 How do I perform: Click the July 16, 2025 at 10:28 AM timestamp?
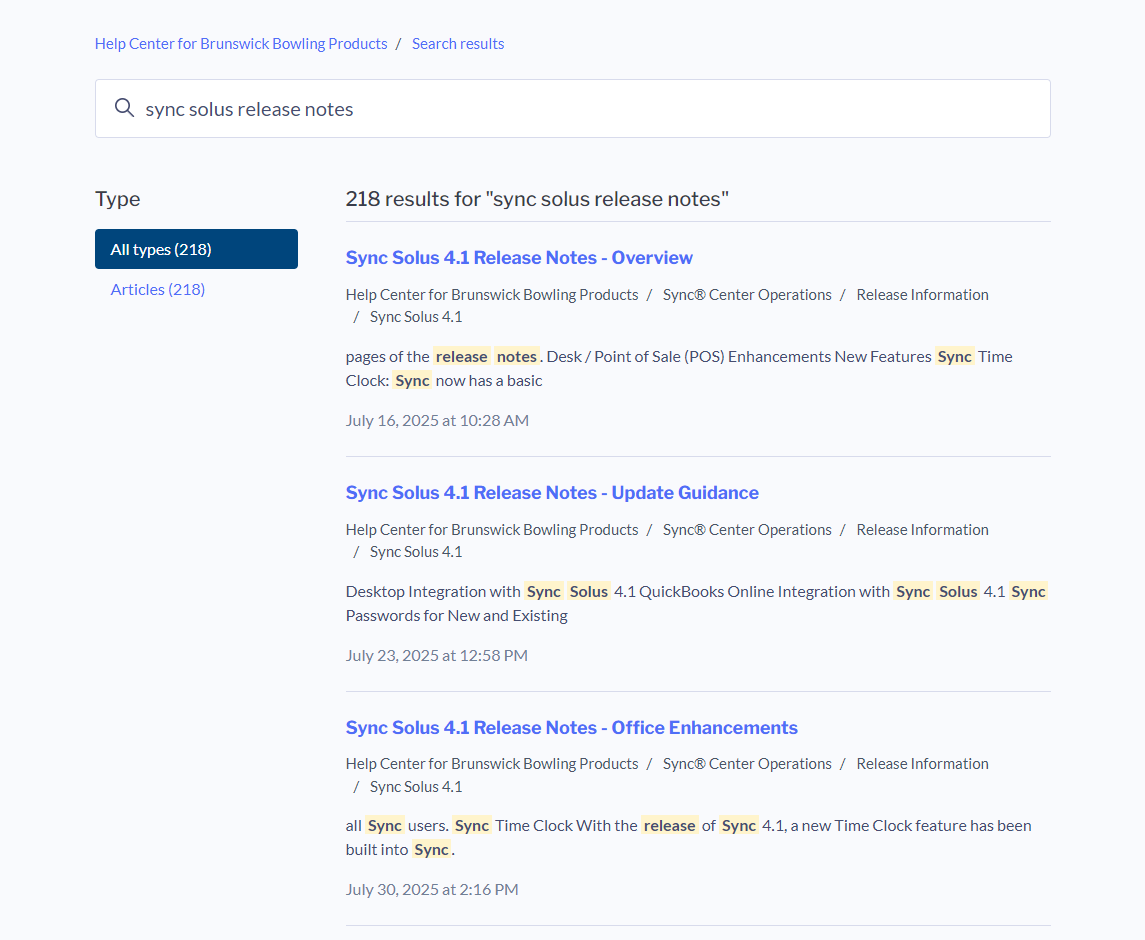[x=437, y=421]
